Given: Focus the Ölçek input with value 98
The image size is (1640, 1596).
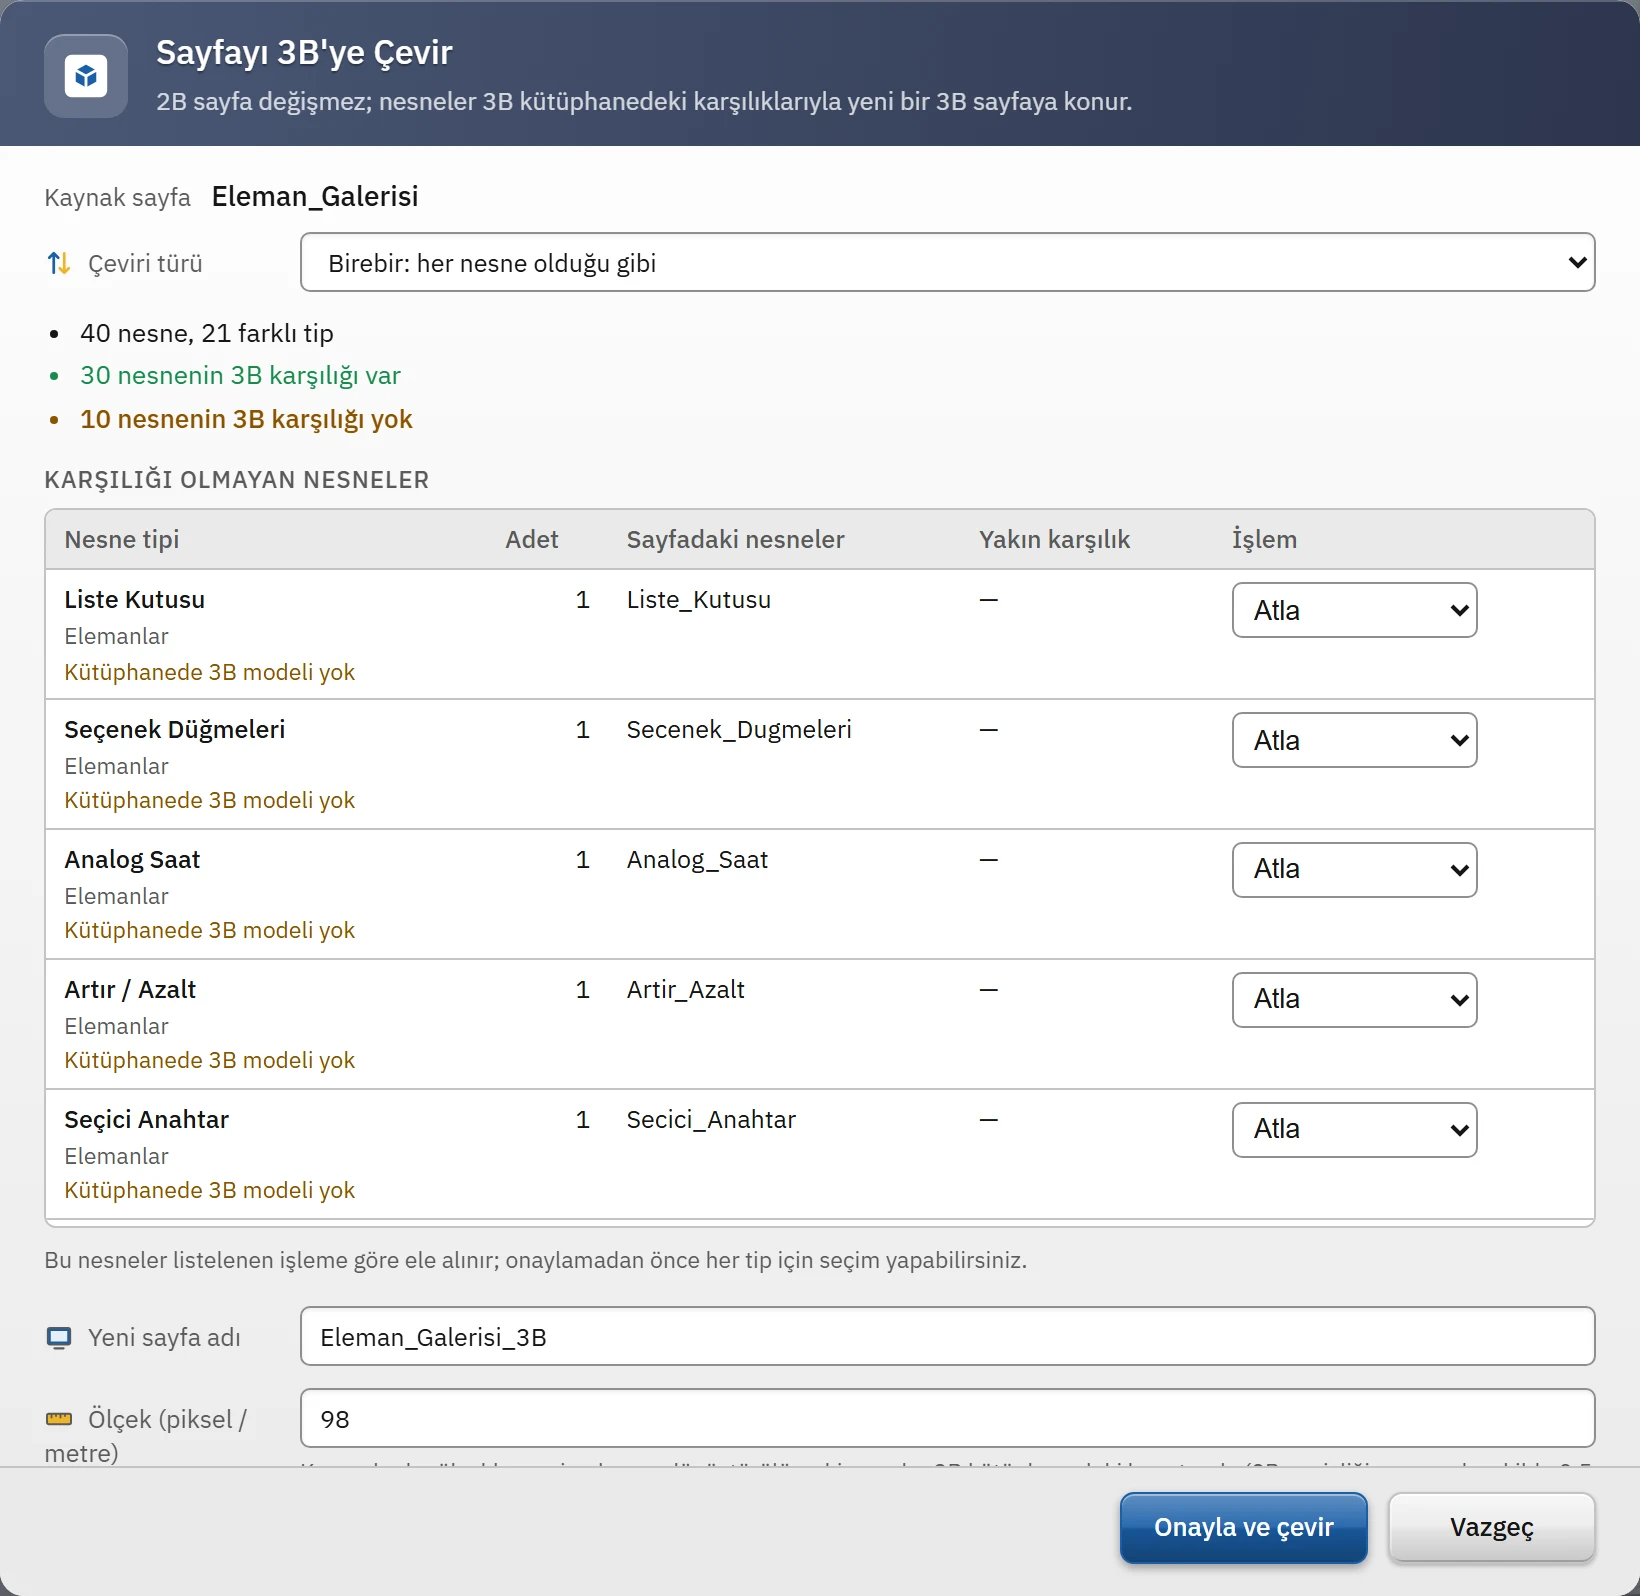Looking at the screenshot, I should [x=947, y=1418].
